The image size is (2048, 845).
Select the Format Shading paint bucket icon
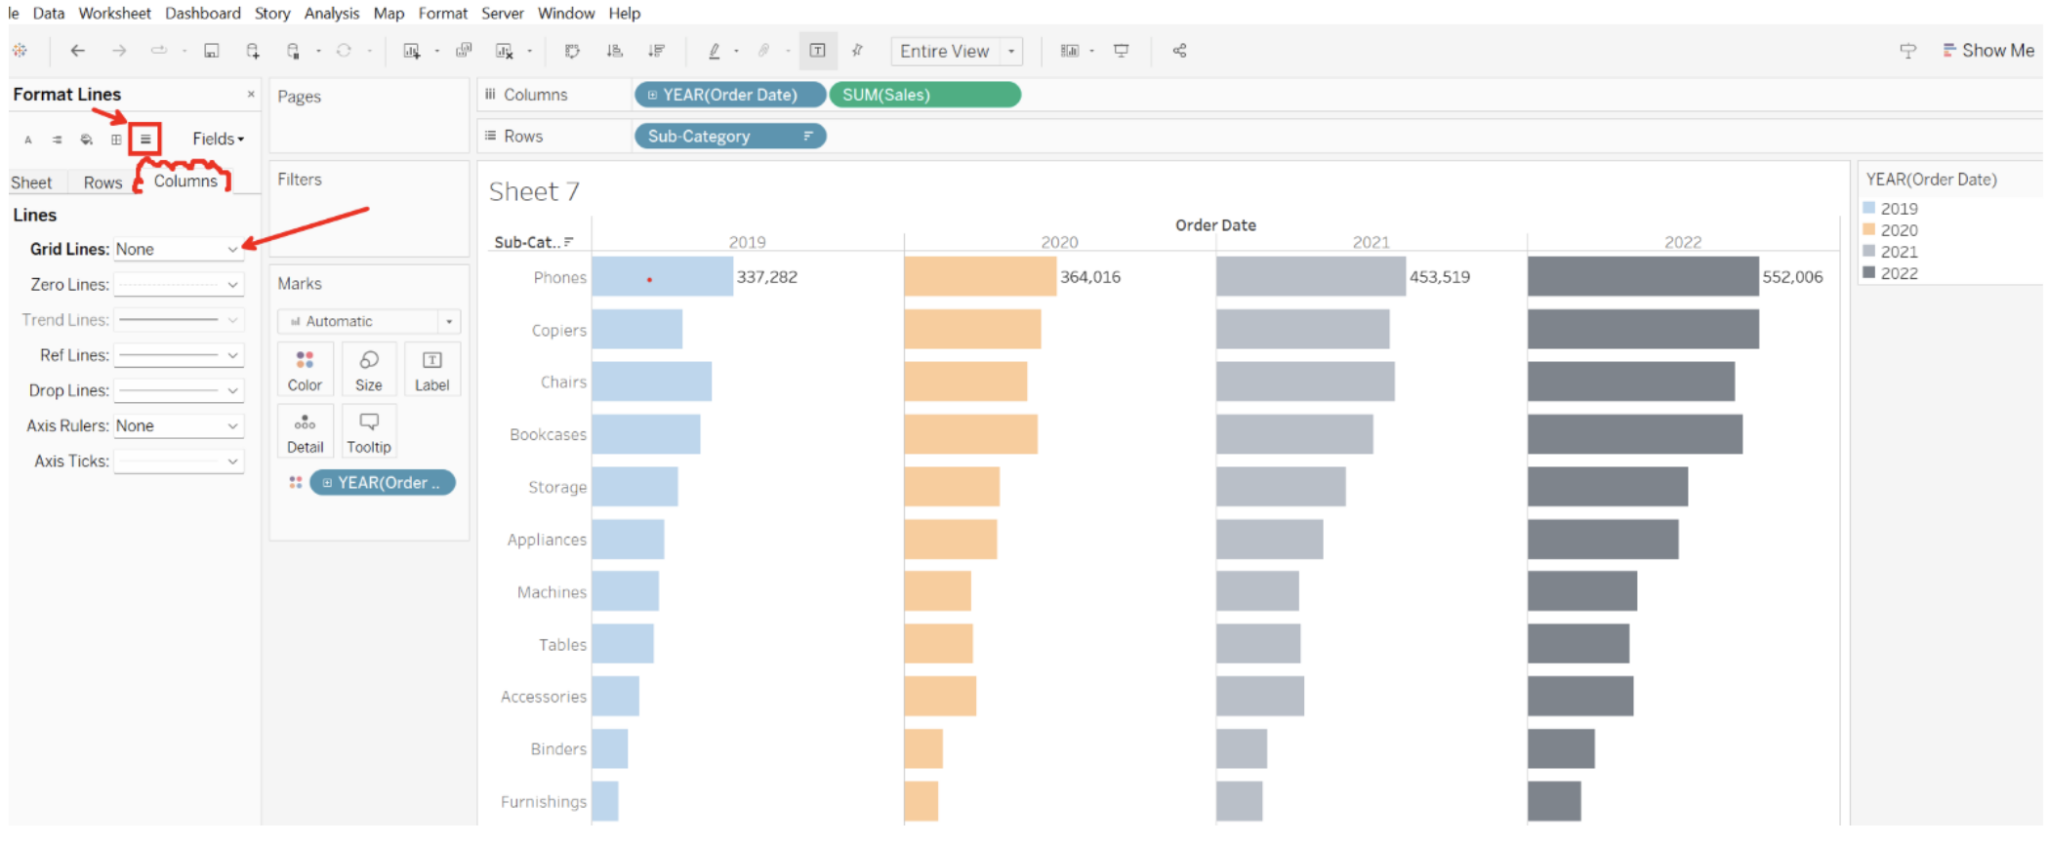87,139
